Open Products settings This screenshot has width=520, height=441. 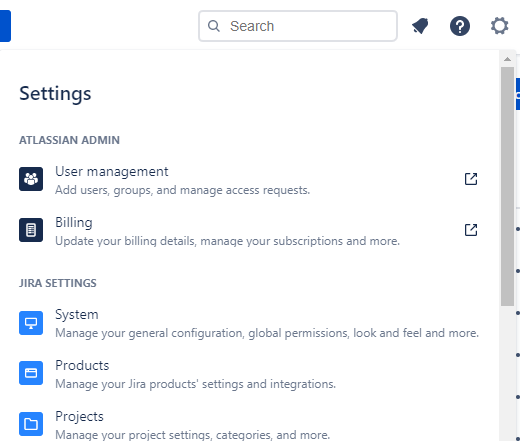[x=248, y=374]
